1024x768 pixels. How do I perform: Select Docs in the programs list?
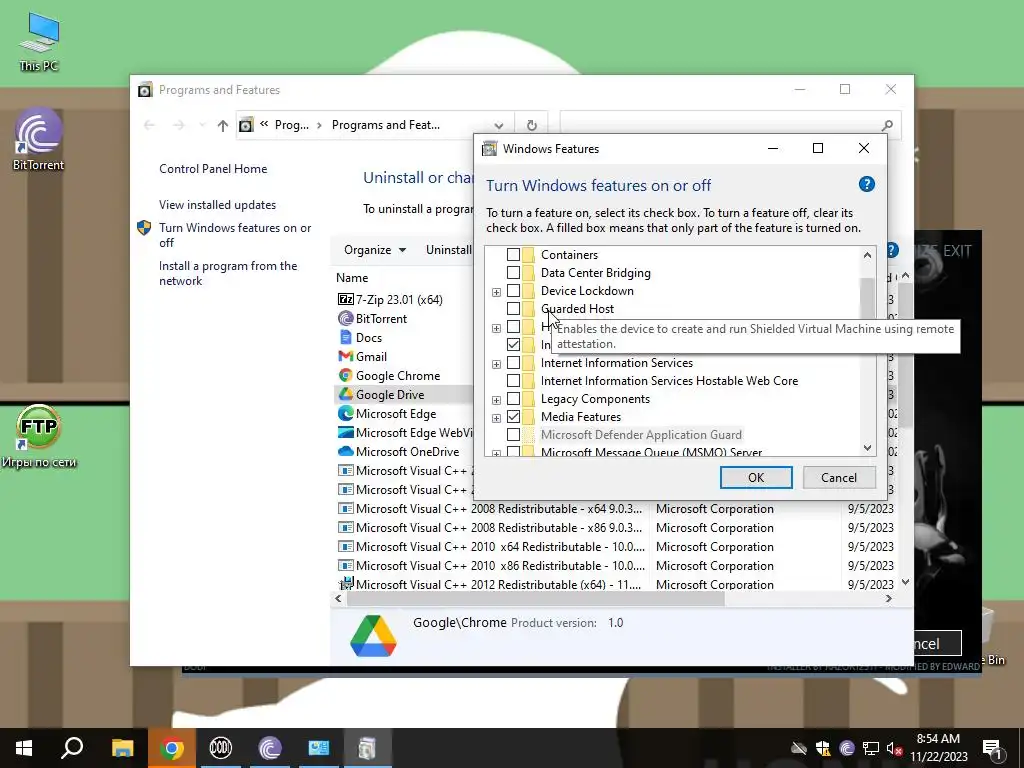[368, 338]
